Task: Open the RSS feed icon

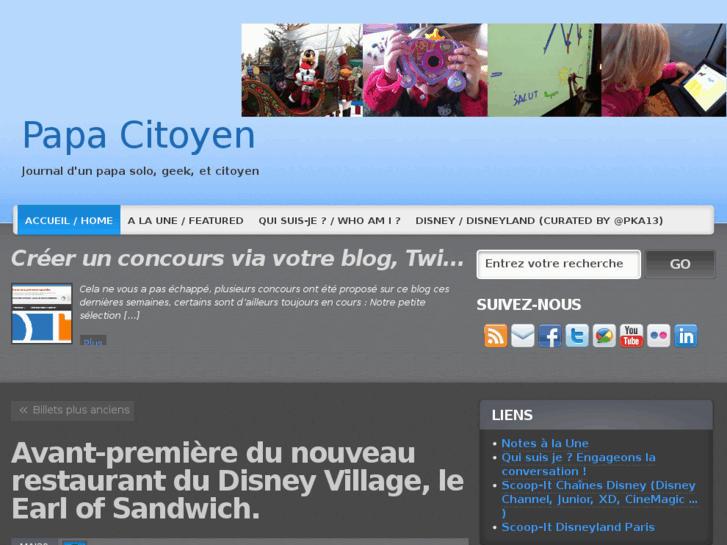Action: (x=495, y=336)
